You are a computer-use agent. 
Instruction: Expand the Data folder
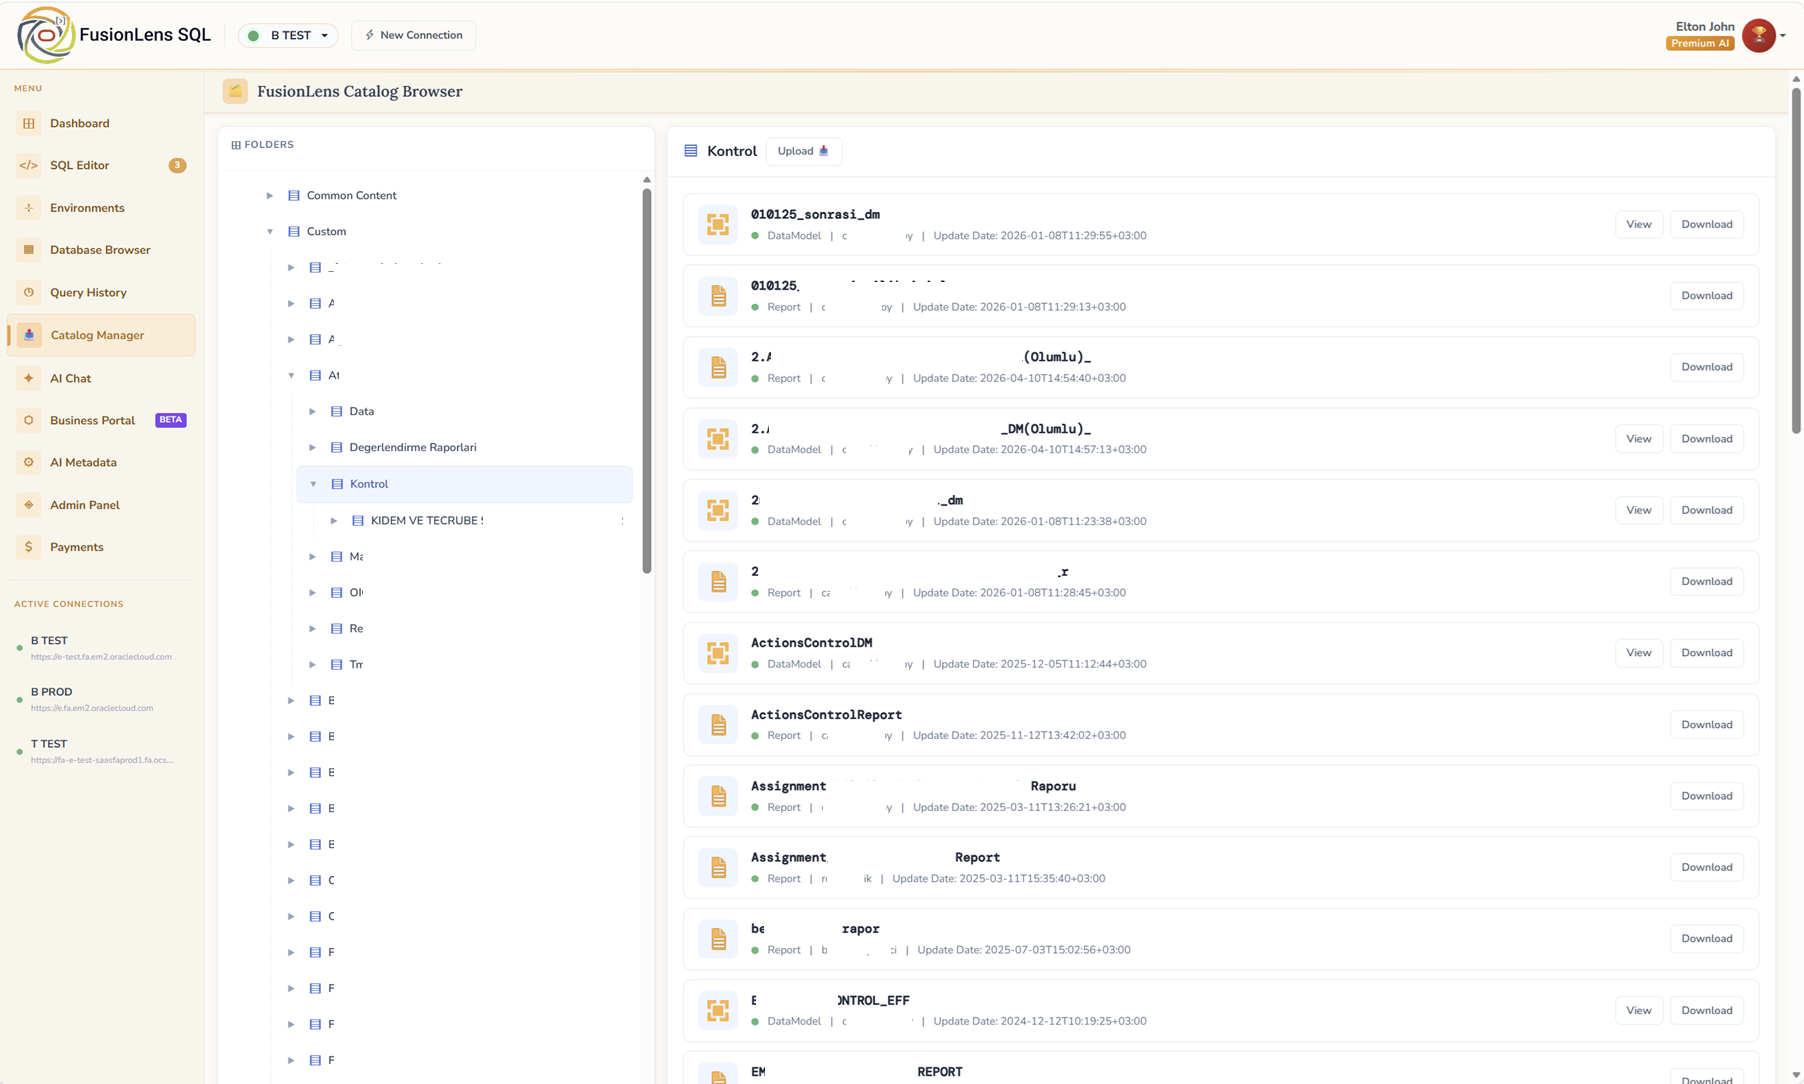pos(313,411)
